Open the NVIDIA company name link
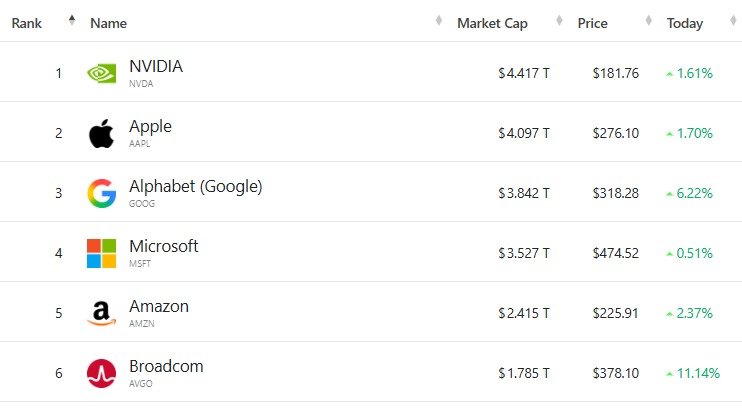The height and width of the screenshot is (408, 742). pyautogui.click(x=156, y=67)
